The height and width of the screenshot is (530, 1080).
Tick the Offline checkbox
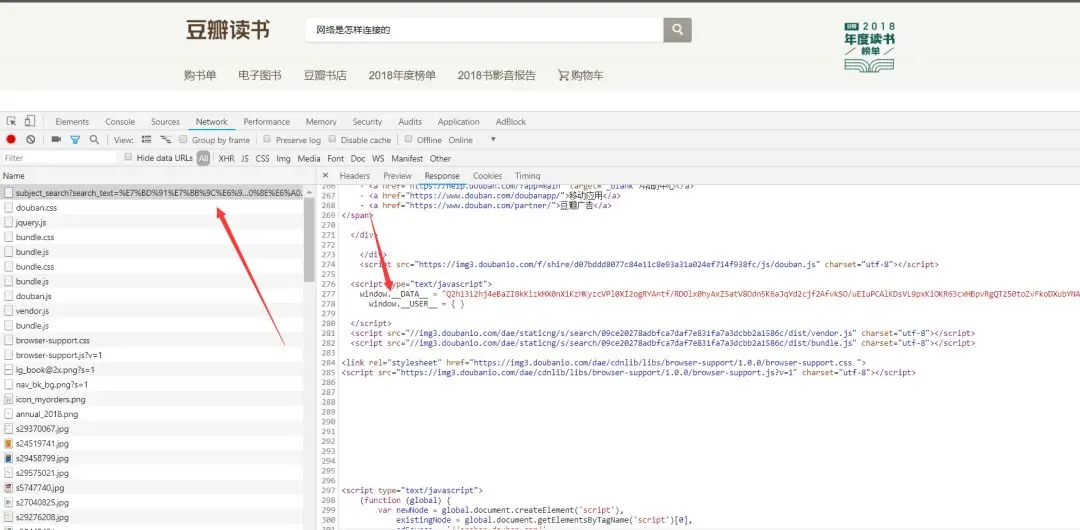point(408,139)
